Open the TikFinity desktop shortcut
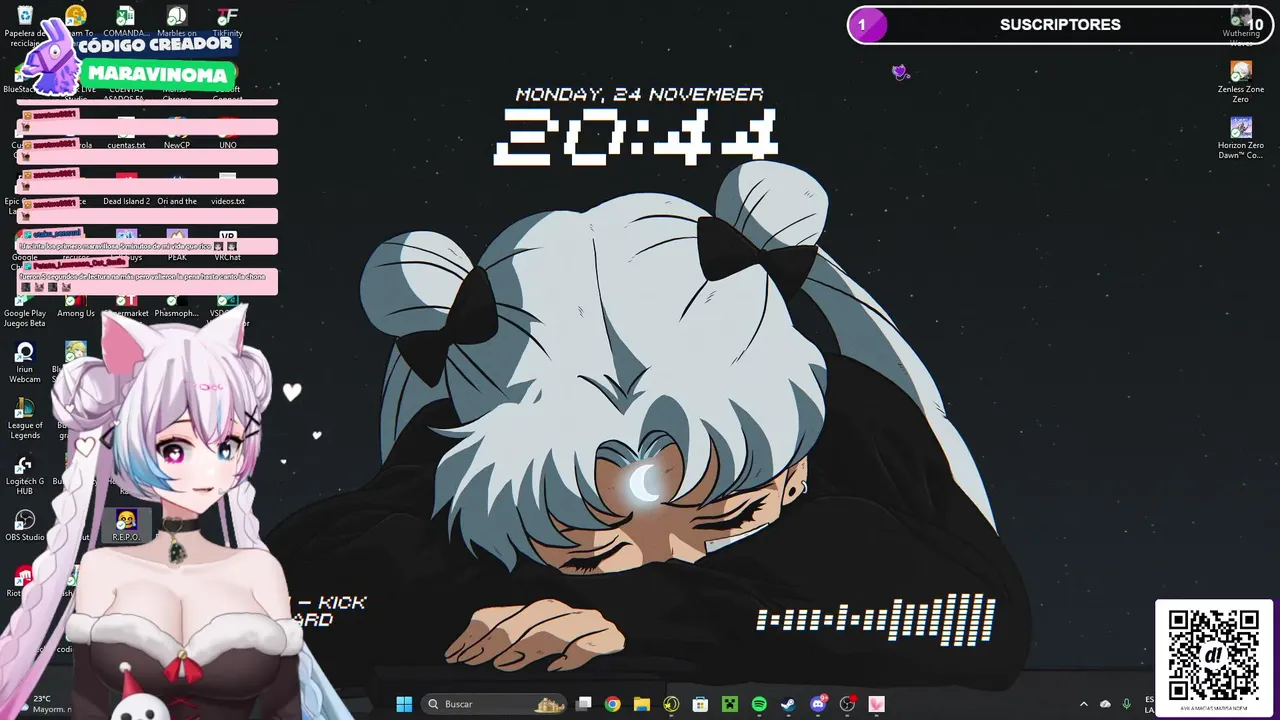This screenshot has height=720, width=1280. 228,22
